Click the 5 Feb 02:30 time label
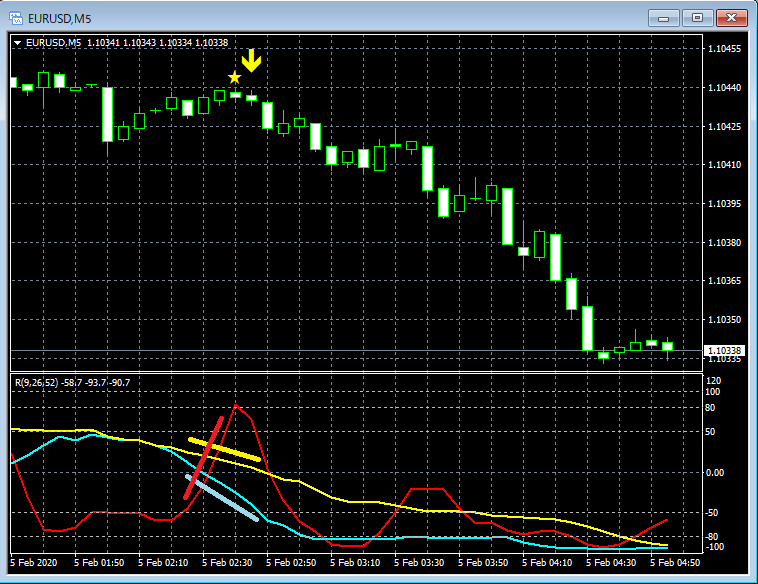758x584 pixels. [227, 563]
